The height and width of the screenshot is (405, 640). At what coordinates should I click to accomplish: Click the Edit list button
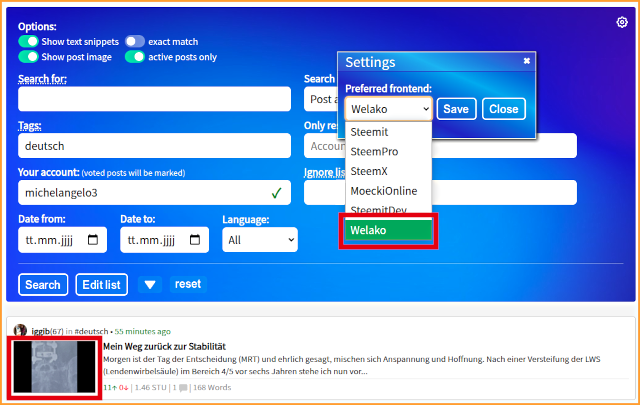(x=102, y=285)
